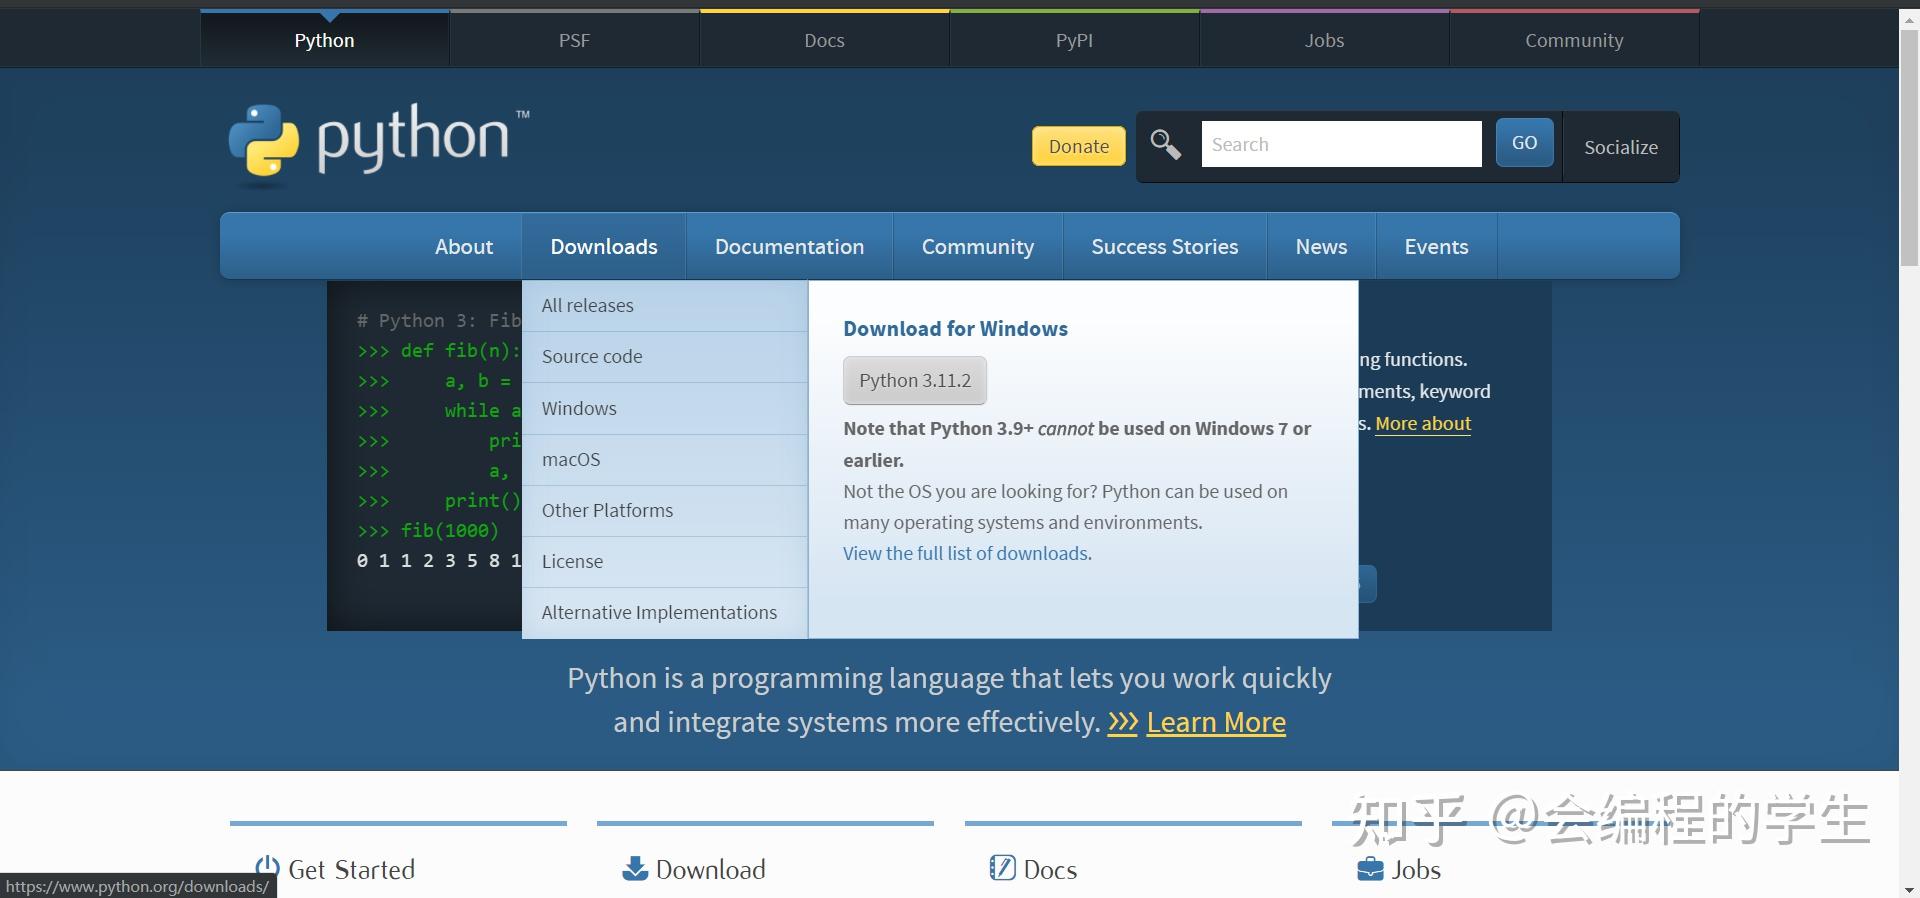Click the GO search button
Image resolution: width=1920 pixels, height=898 pixels.
tap(1524, 143)
